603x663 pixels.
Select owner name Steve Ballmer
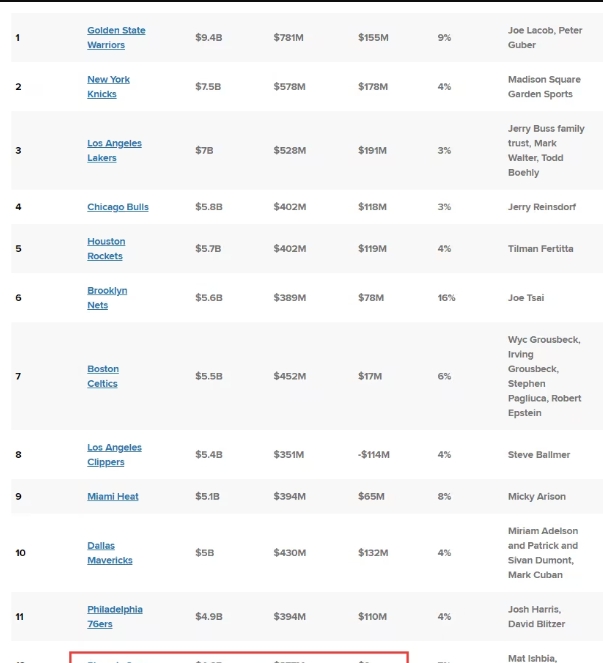[538, 455]
